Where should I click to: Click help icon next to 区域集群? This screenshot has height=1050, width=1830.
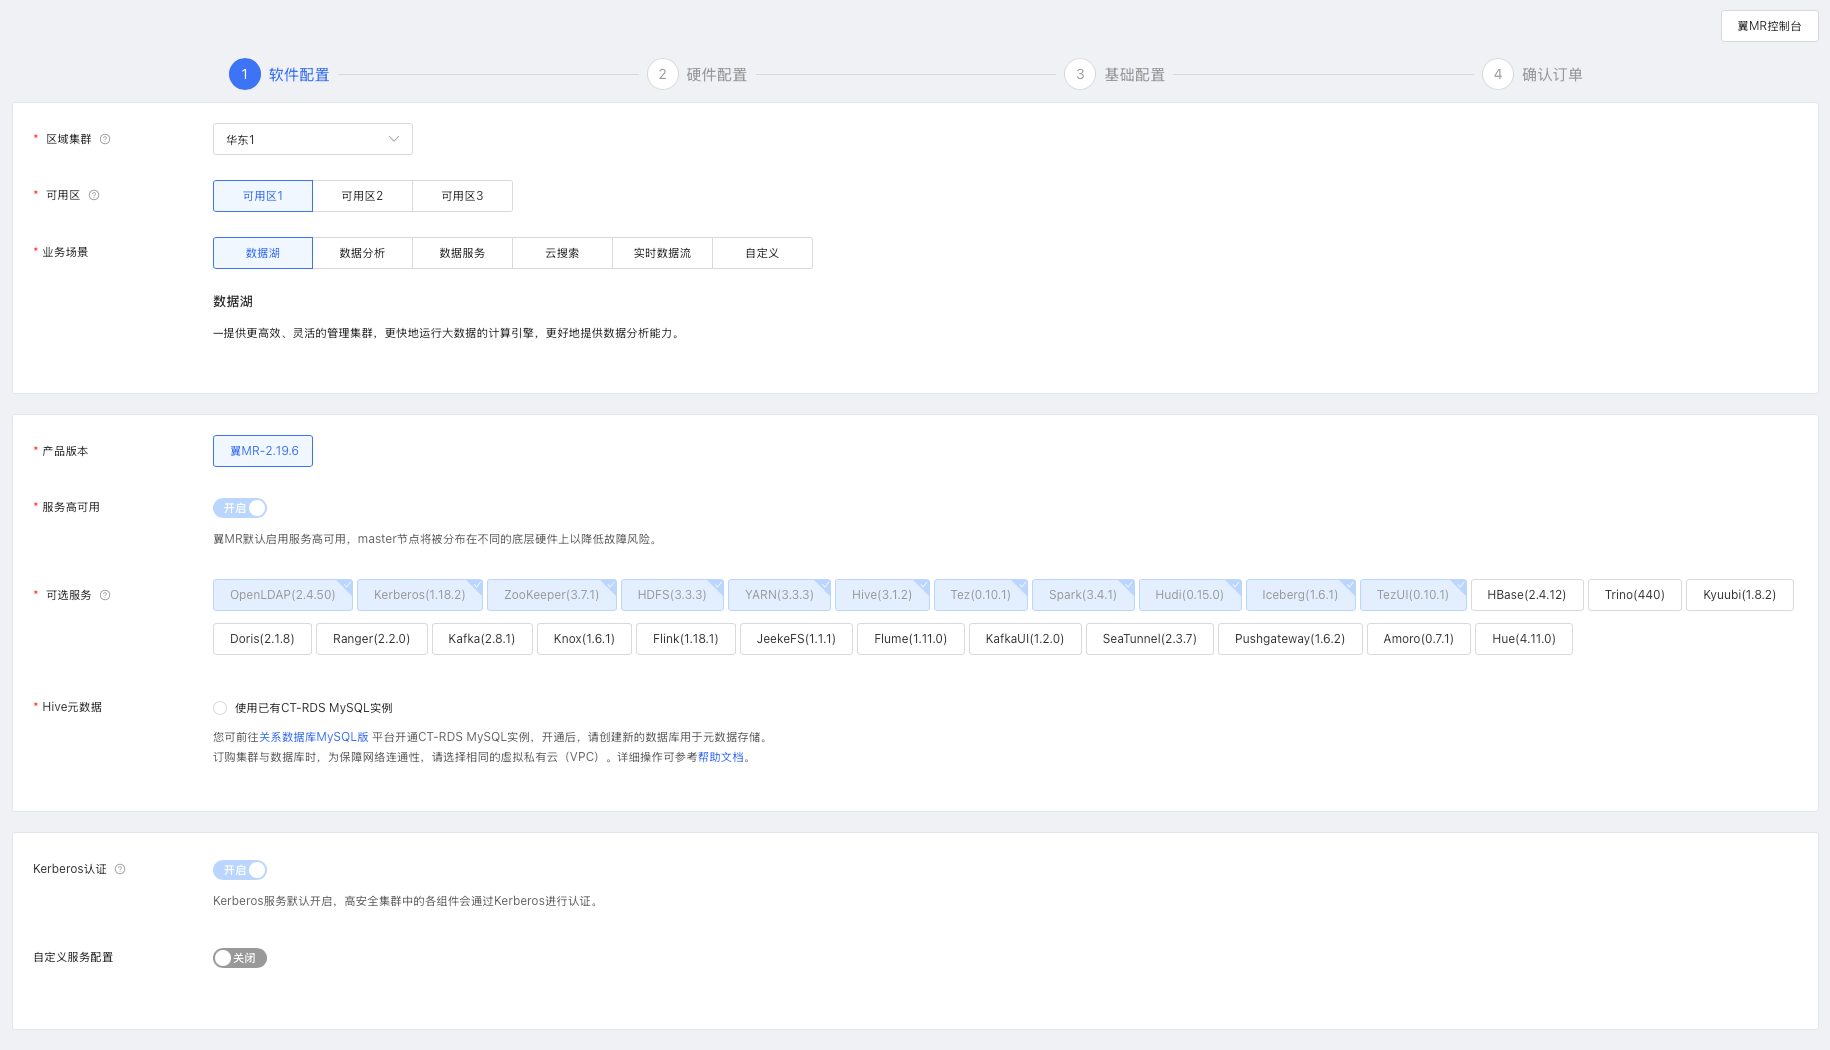point(105,139)
